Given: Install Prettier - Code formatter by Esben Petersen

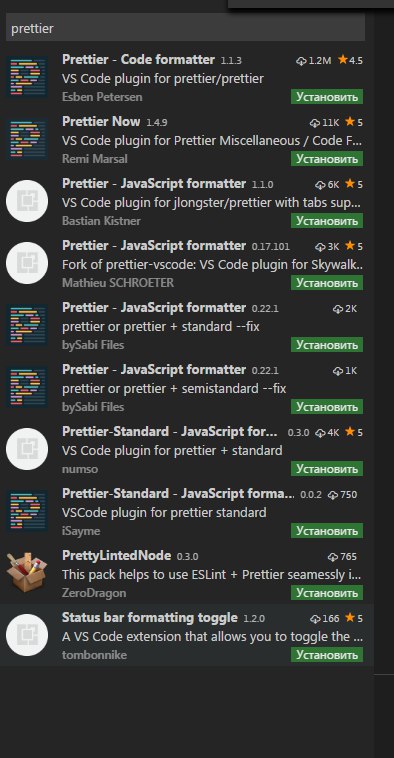Looking at the screenshot, I should [x=327, y=97].
